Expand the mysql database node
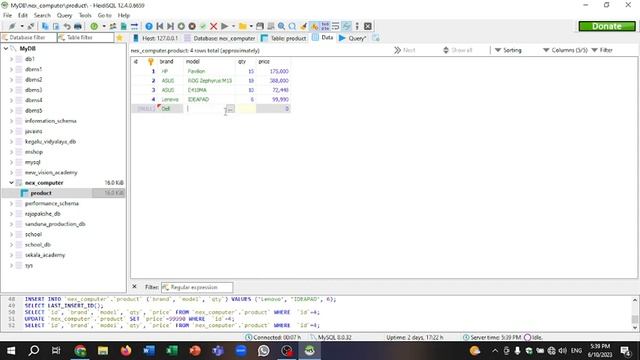Image resolution: width=640 pixels, height=360 pixels. point(11,162)
